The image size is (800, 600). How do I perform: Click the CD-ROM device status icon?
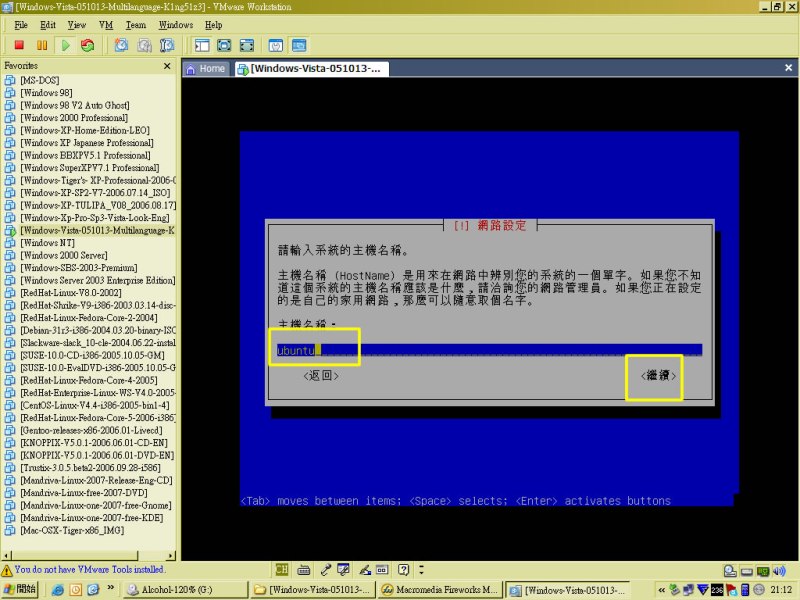point(730,571)
